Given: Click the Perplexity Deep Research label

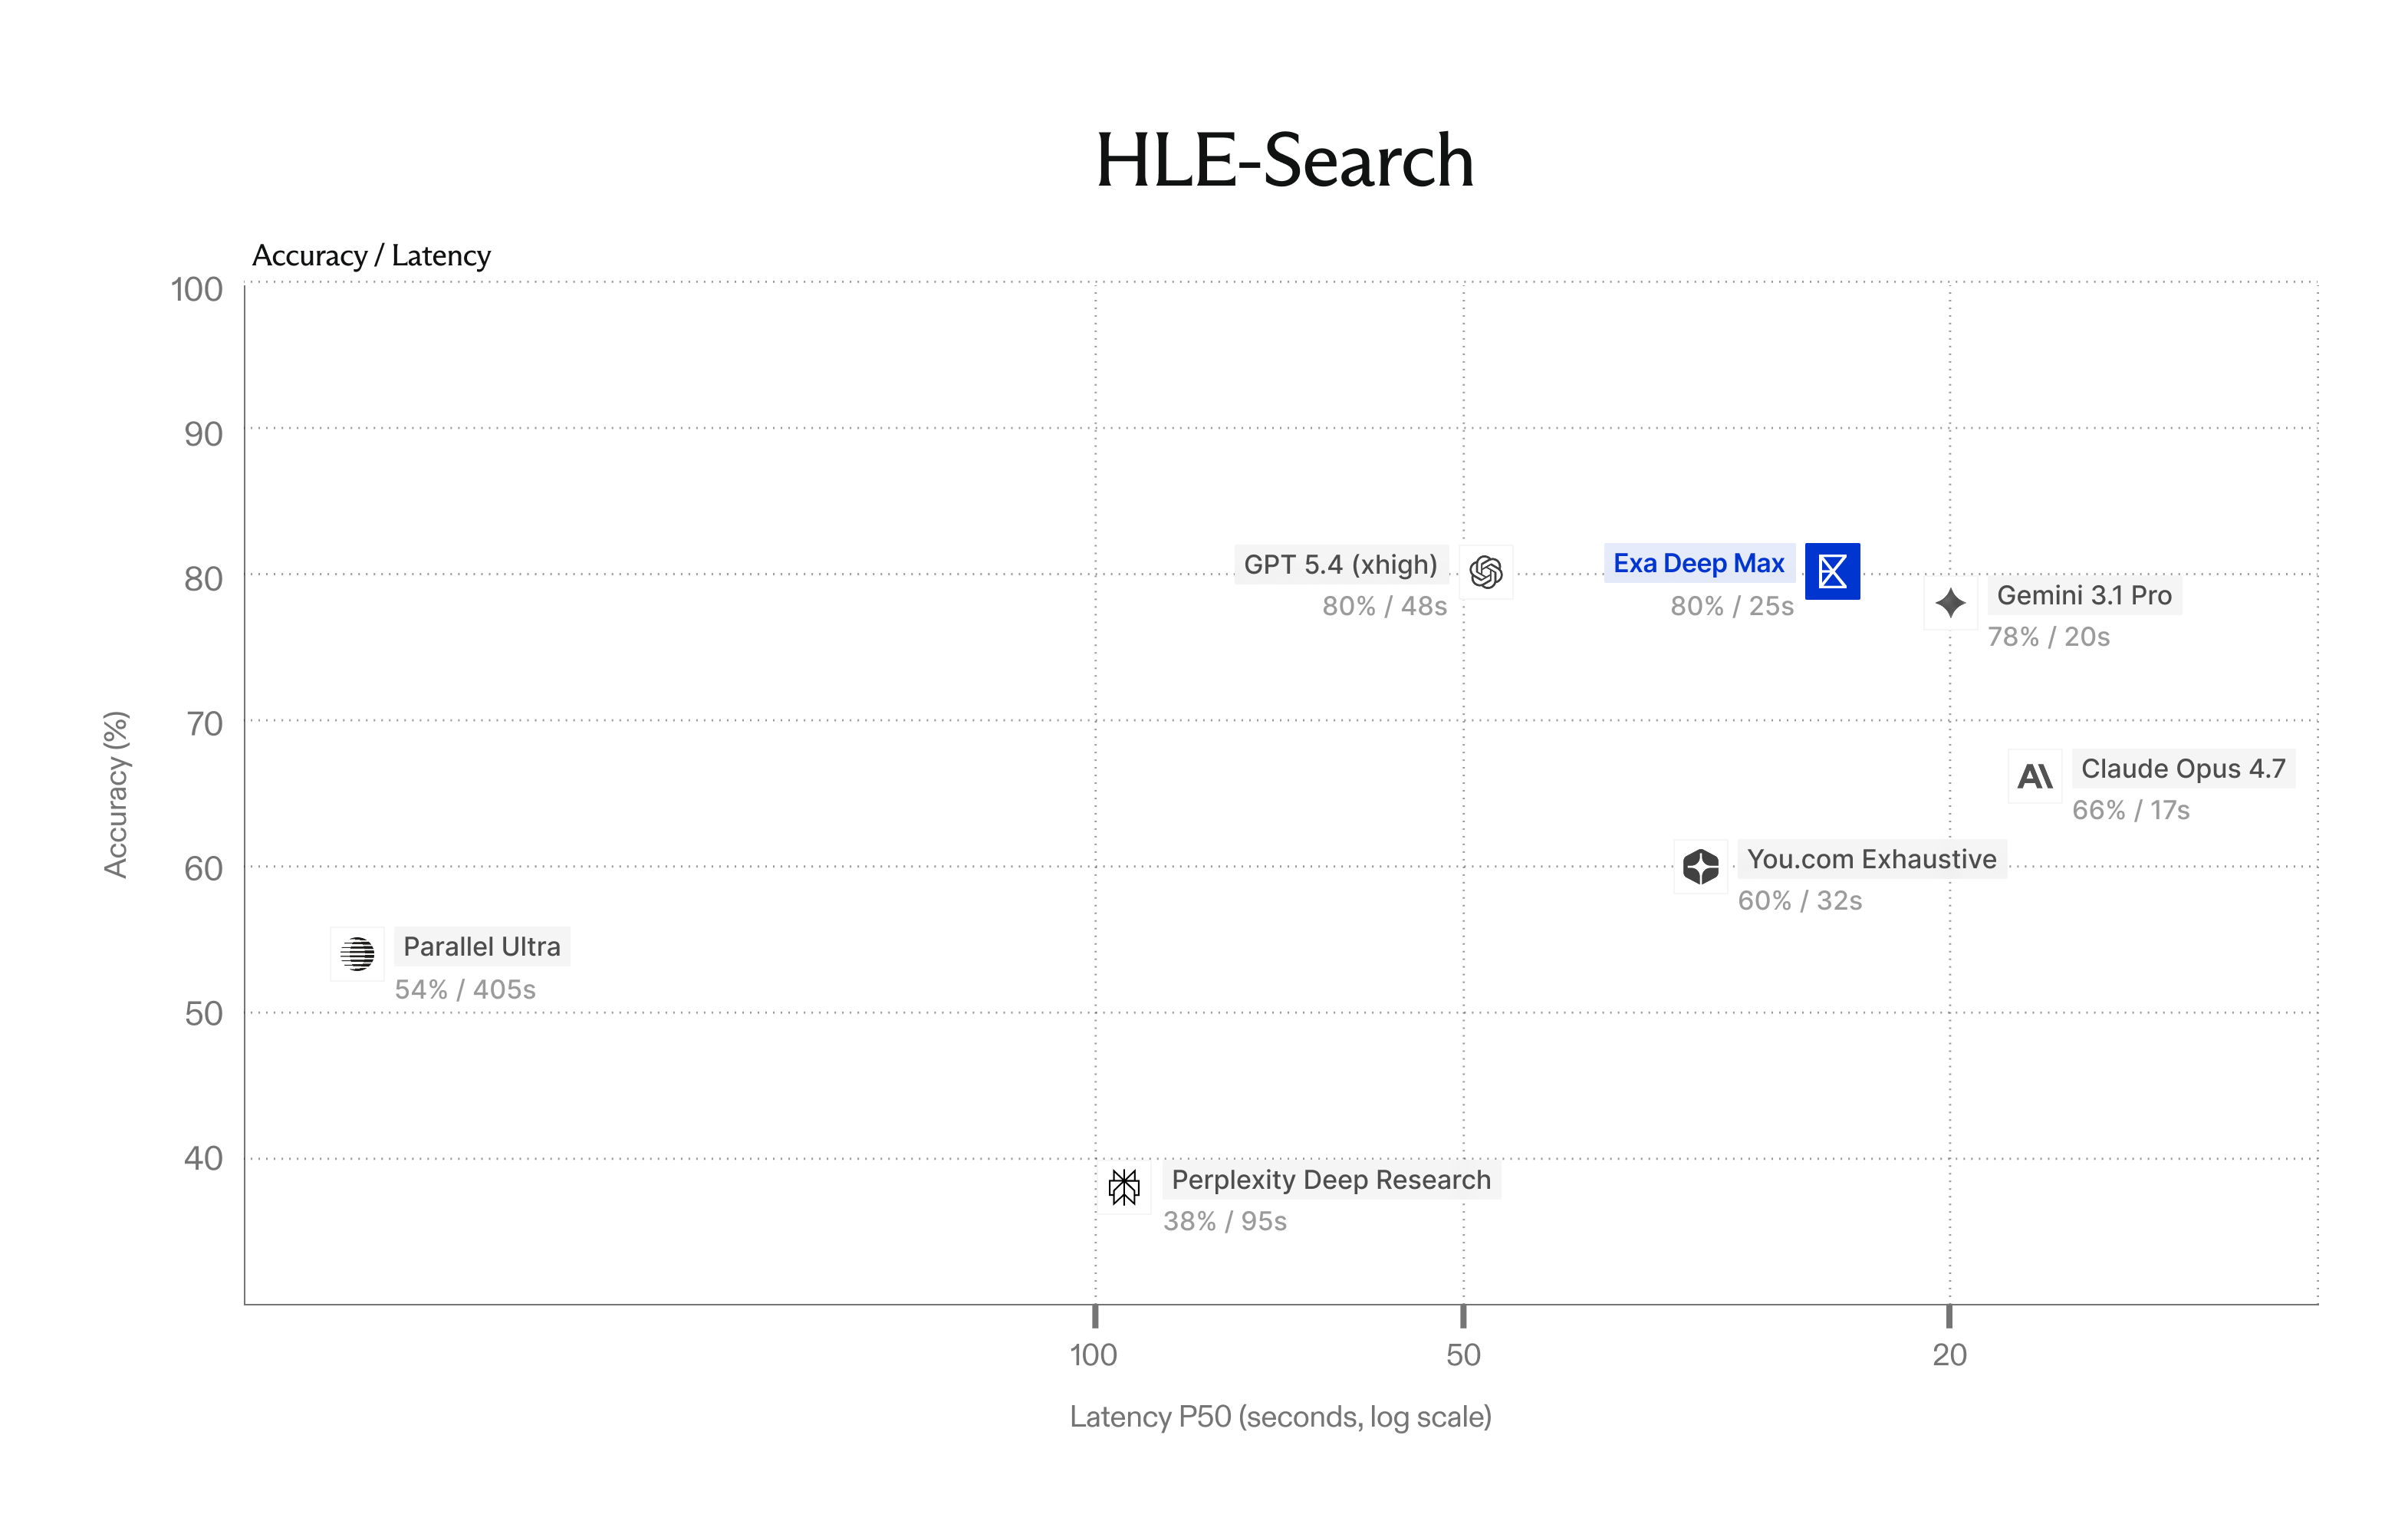Looking at the screenshot, I should point(1330,1180).
